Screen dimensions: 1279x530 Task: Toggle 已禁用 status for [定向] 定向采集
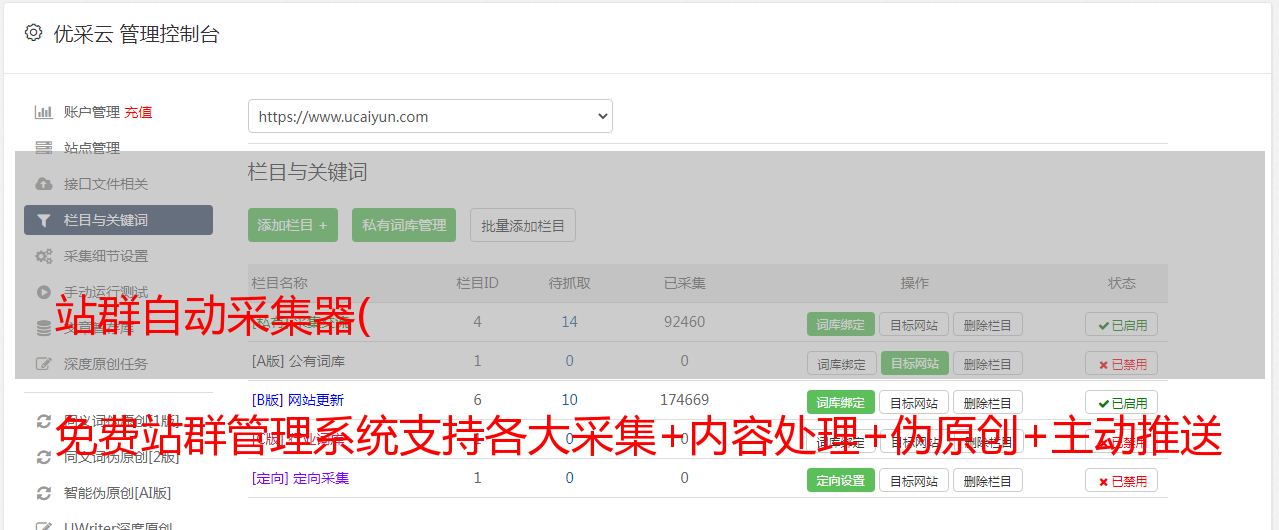(1121, 480)
